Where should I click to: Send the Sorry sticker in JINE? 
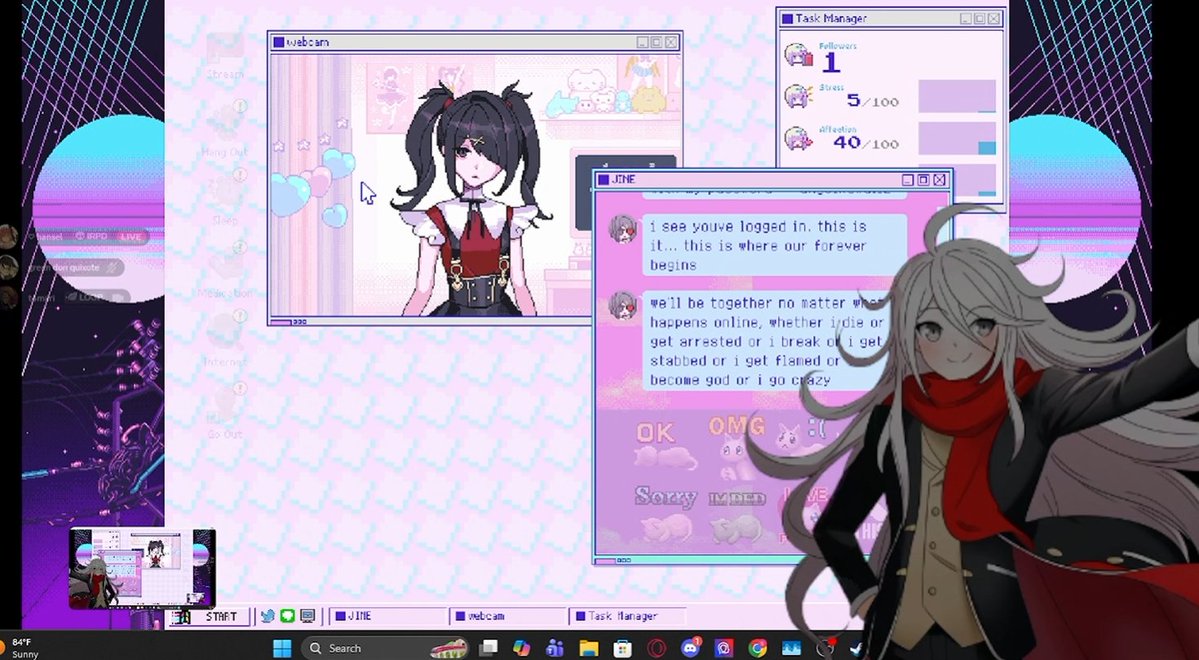pyautogui.click(x=665, y=514)
